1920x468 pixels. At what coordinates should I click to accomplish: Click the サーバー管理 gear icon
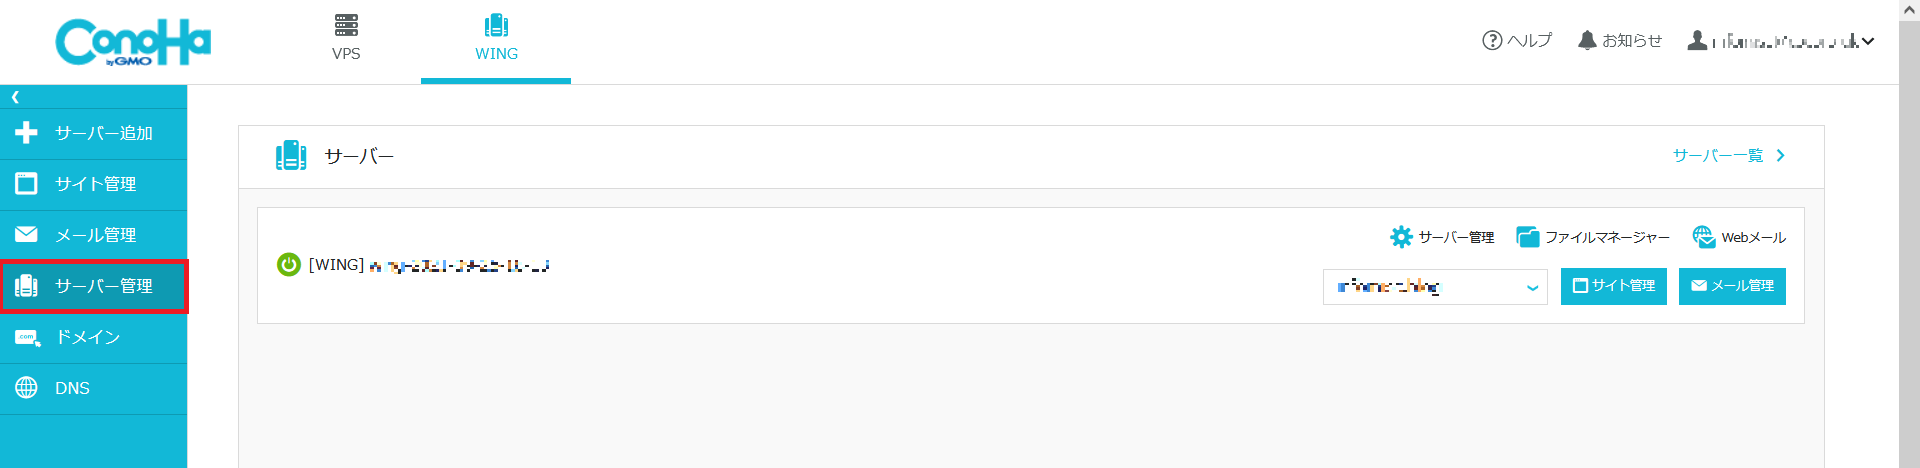[1401, 237]
